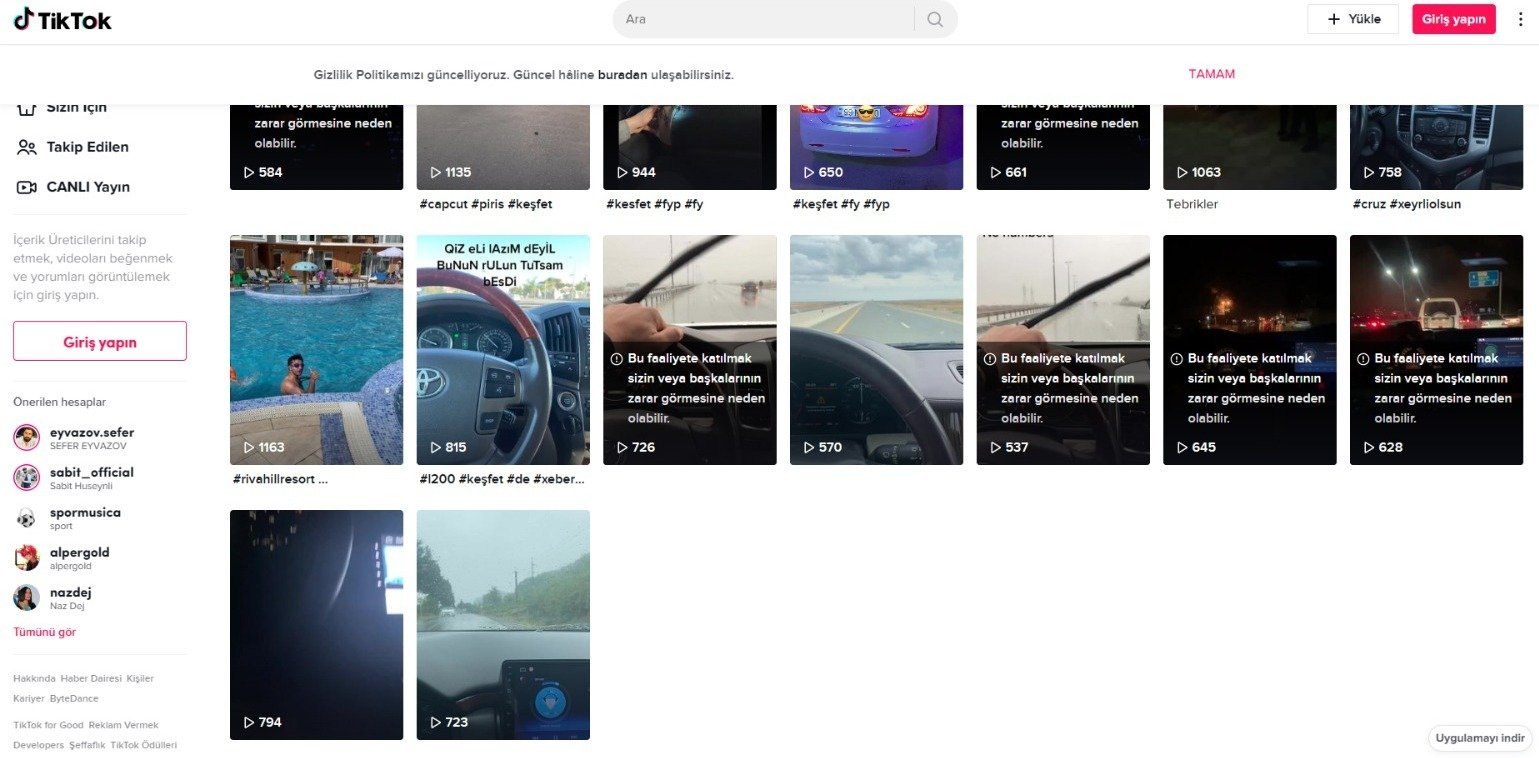Open Kariyer footer link
1539x758 pixels.
29,698
